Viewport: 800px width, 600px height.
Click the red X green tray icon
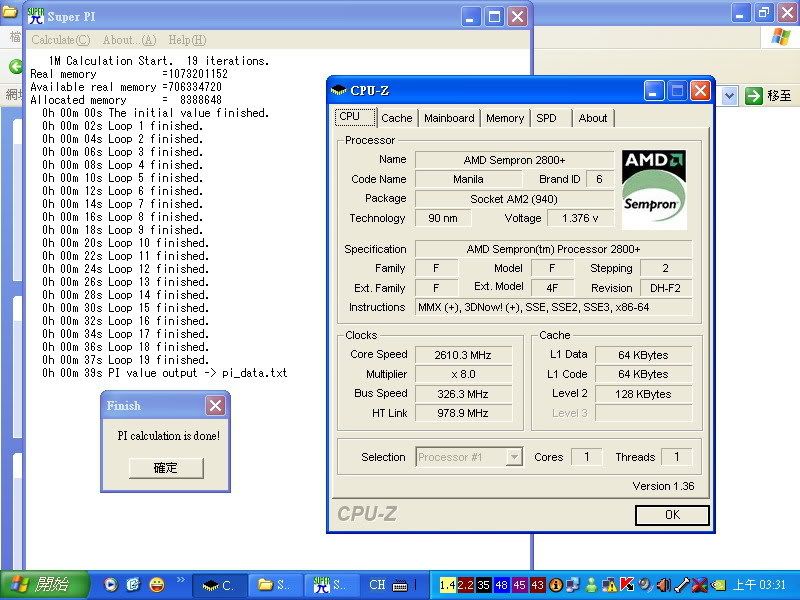(700, 585)
